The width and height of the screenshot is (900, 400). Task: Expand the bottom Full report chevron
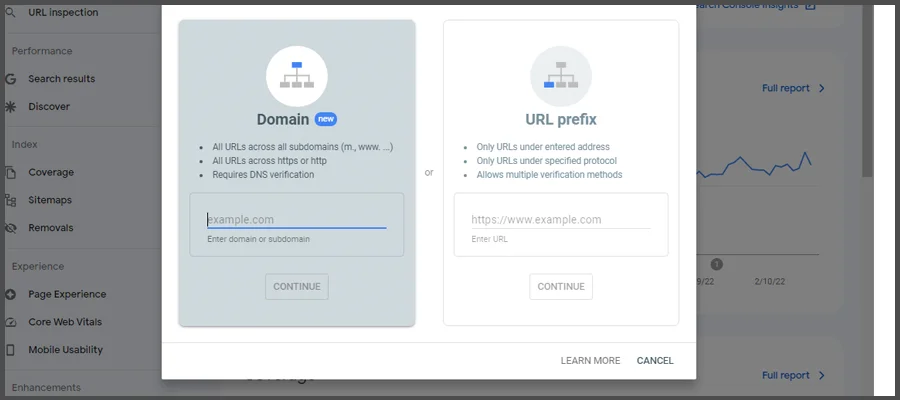coord(822,376)
